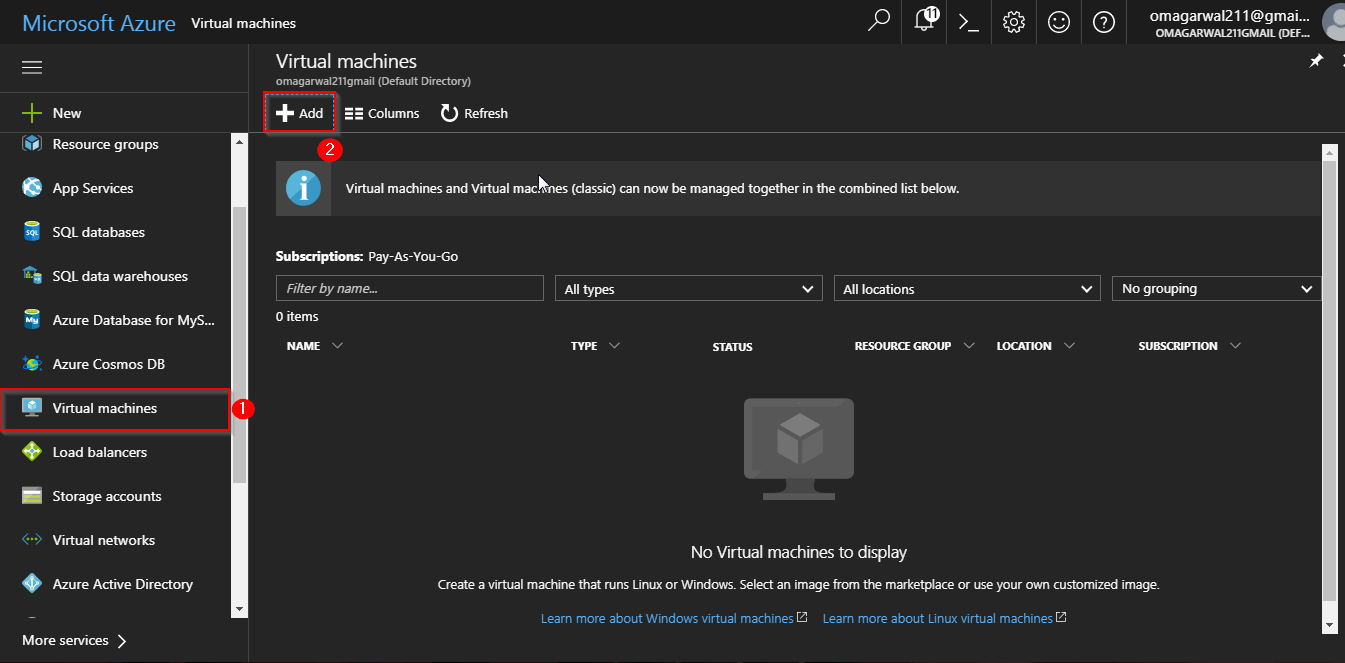
Task: Click the Azure Active Directory icon
Action: tap(32, 584)
